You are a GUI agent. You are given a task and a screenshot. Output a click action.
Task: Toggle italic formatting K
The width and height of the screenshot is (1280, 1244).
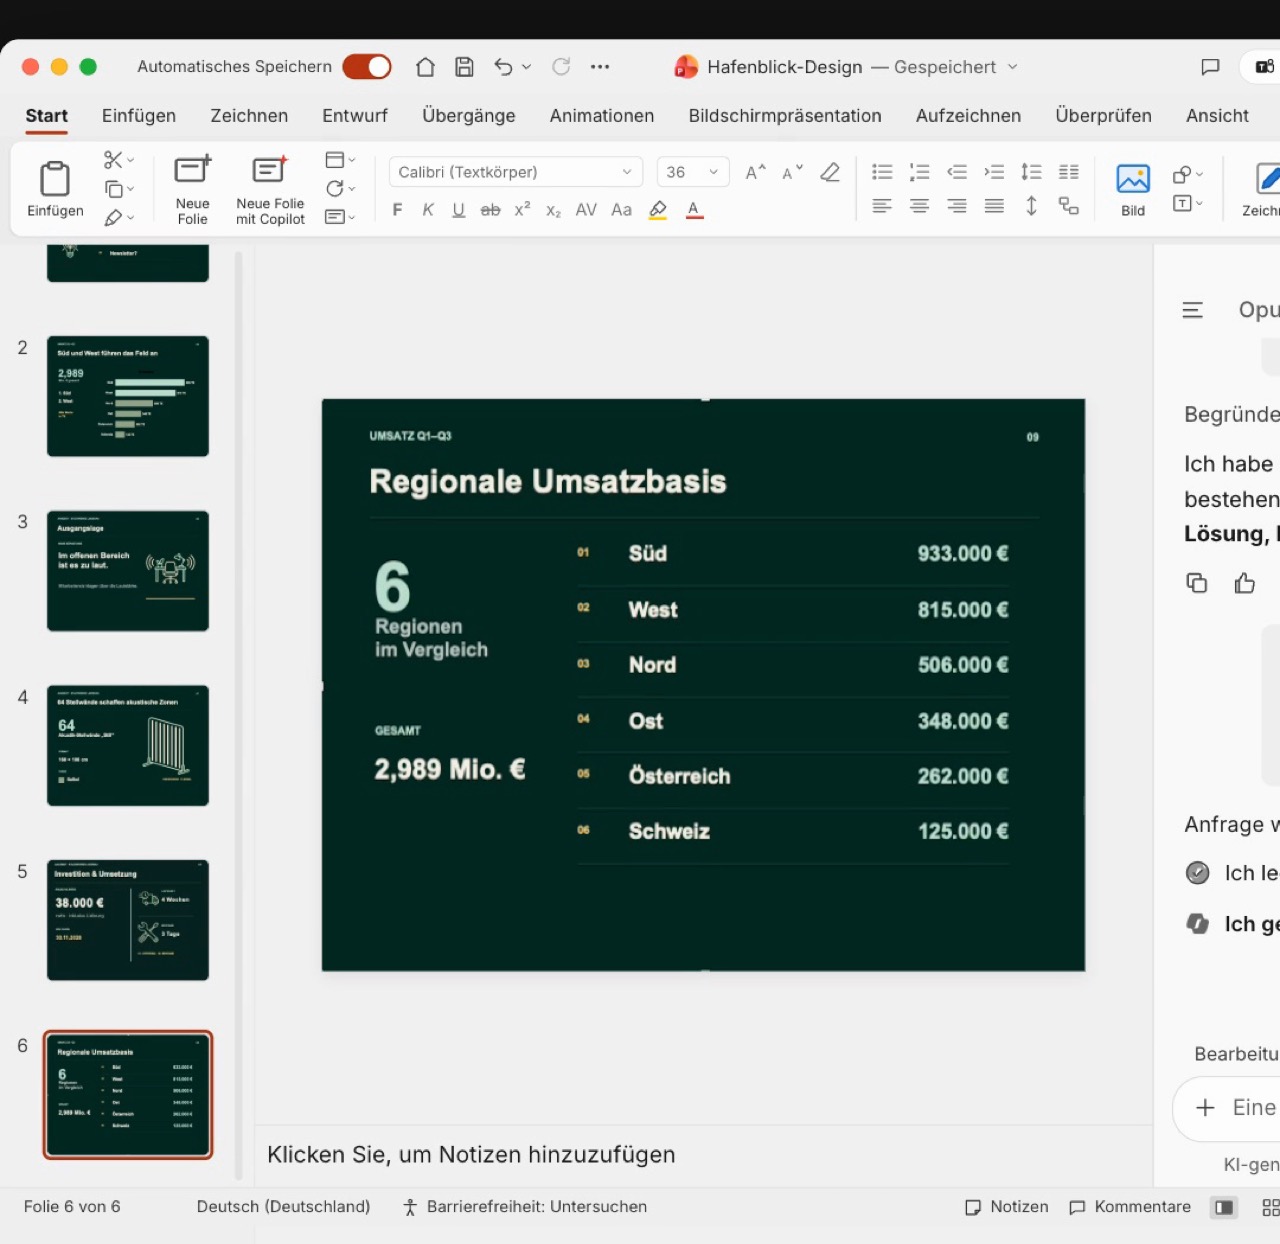[428, 210]
